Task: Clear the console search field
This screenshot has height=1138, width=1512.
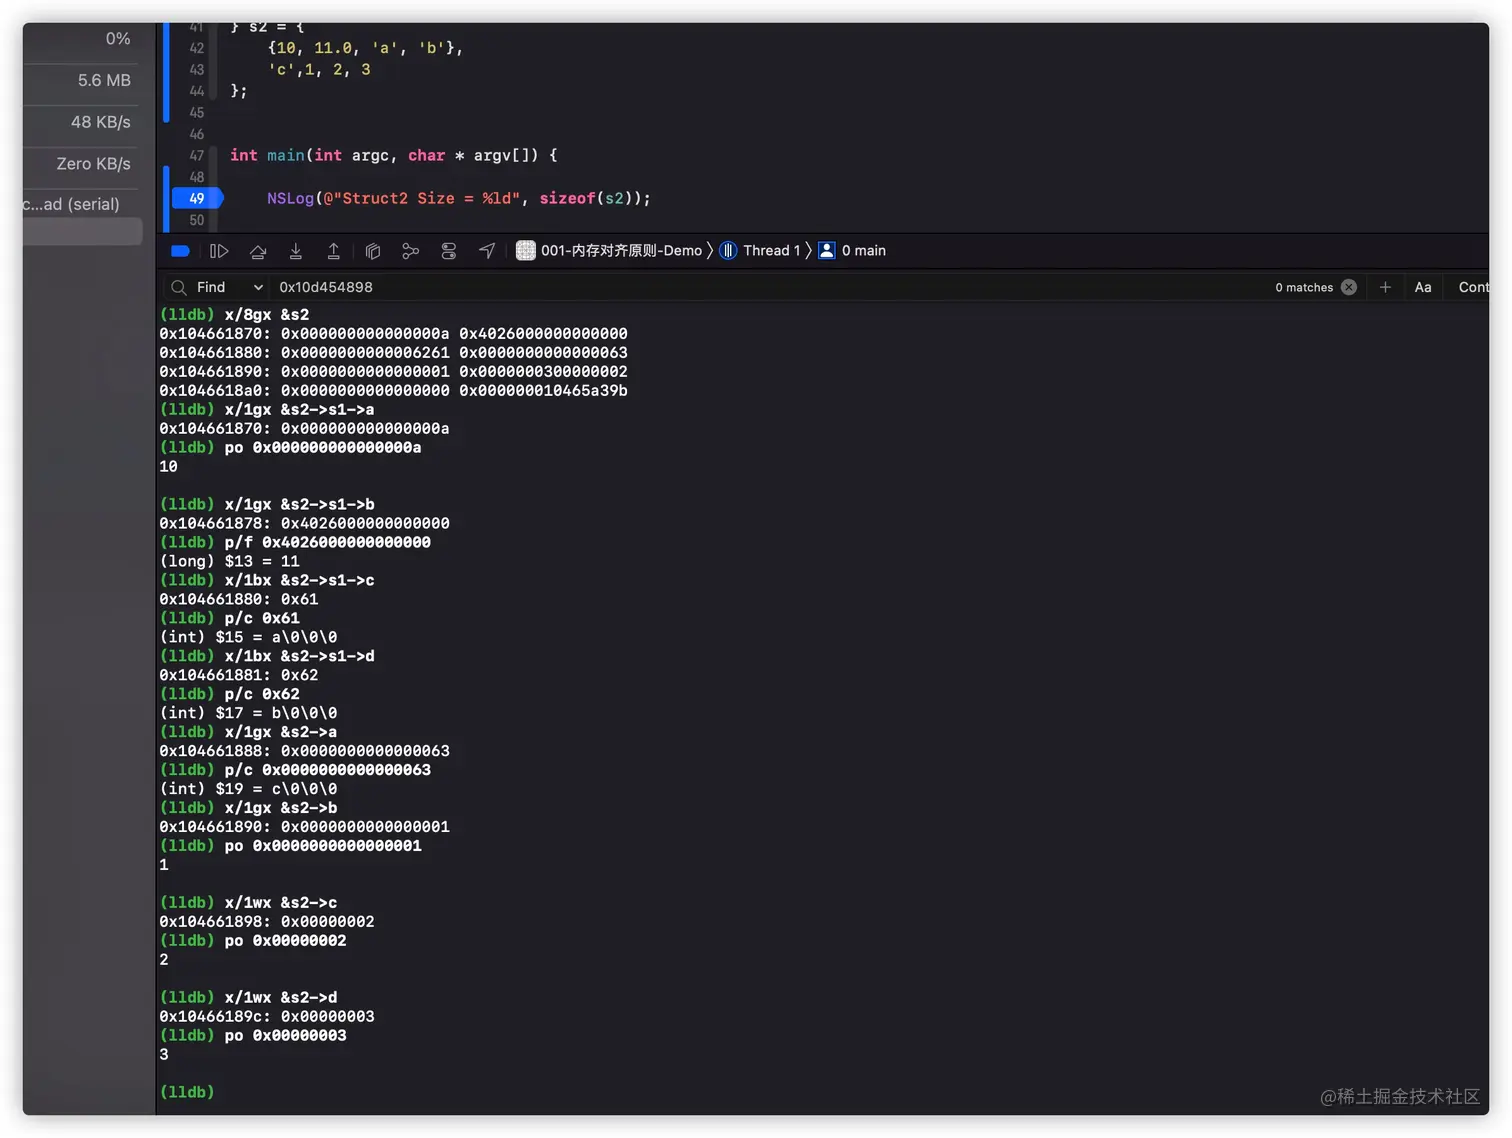Action: pyautogui.click(x=1349, y=287)
